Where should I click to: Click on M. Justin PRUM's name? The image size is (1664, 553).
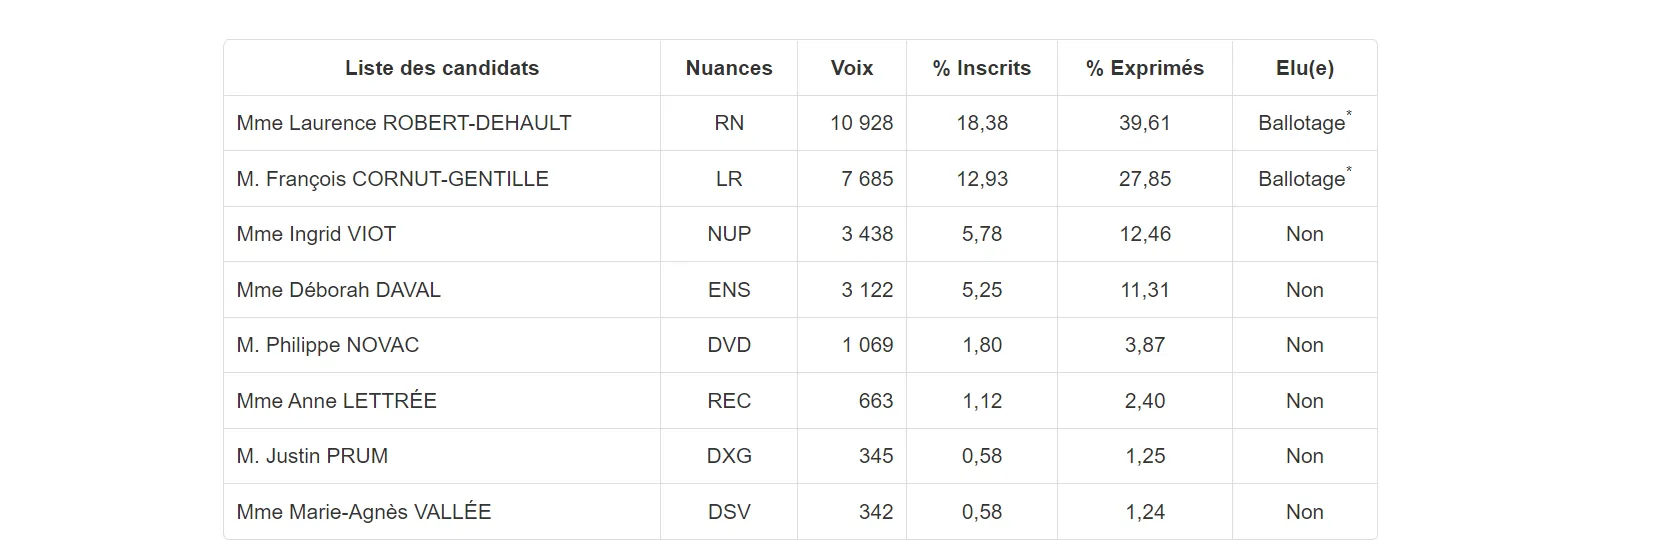(312, 456)
